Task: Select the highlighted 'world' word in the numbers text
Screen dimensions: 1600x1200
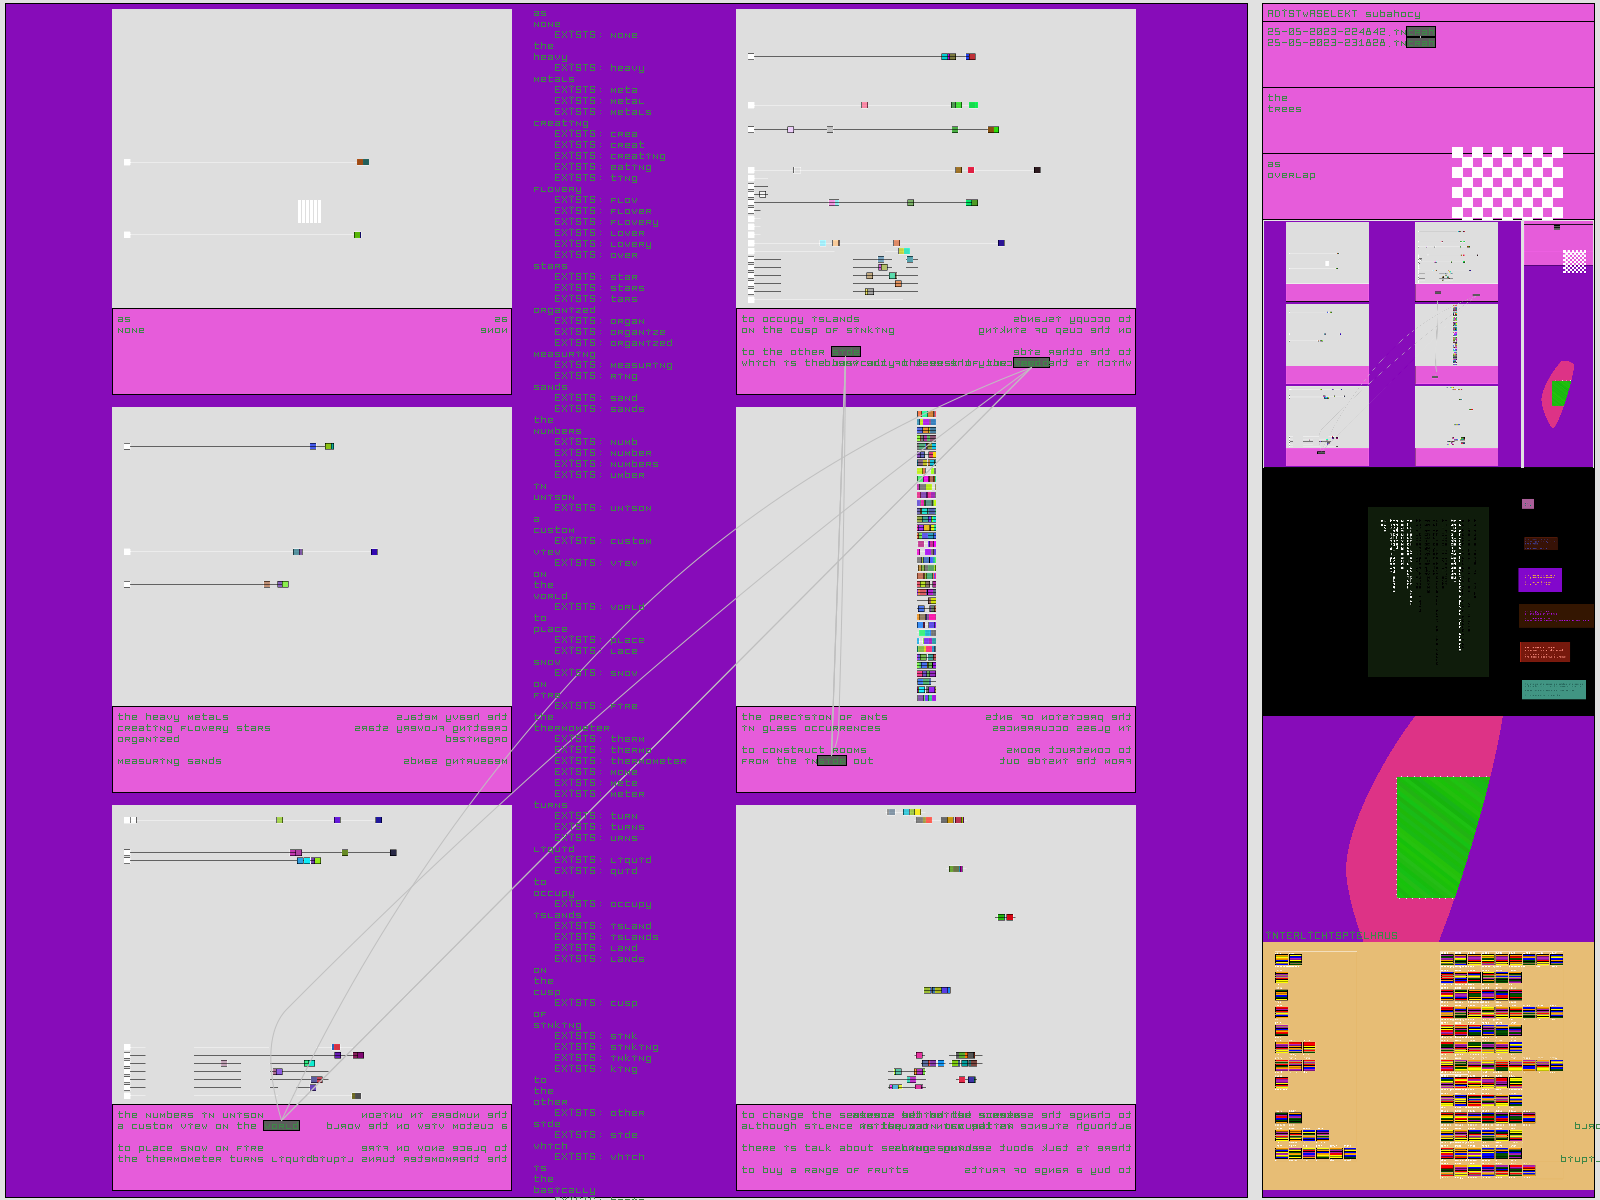Action: (281, 1126)
